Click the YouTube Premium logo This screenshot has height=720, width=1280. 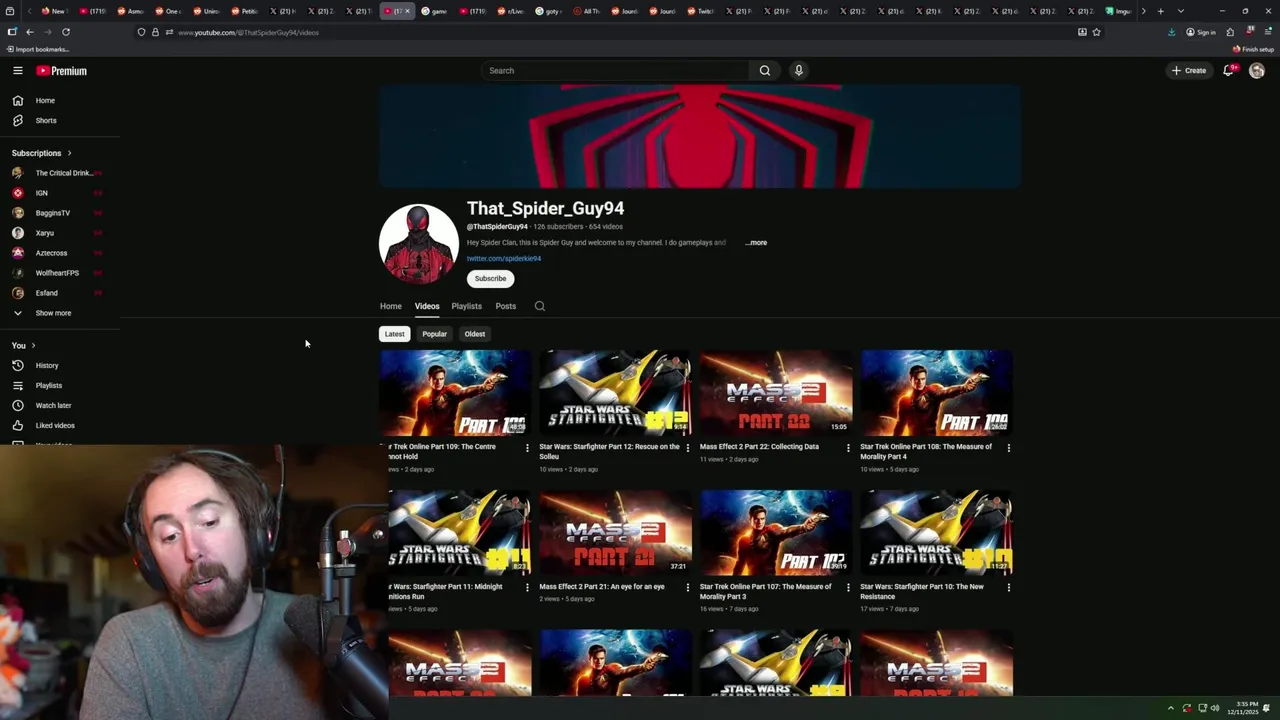[x=62, y=71]
